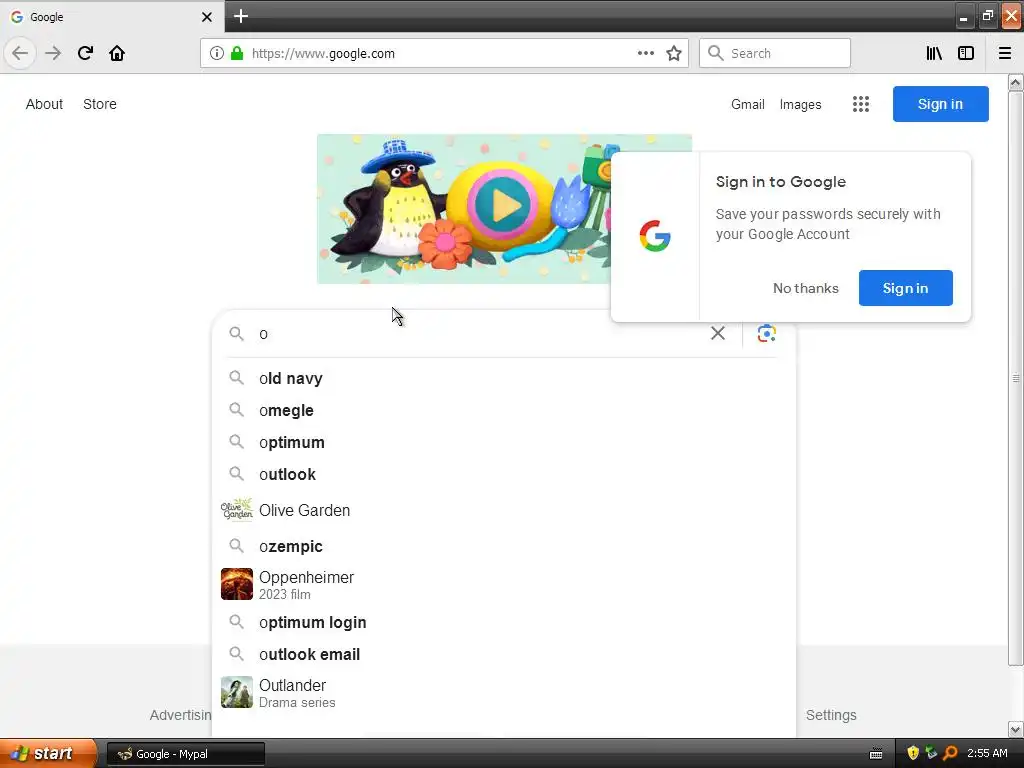Clear the search text with X
Screen dimensions: 1024x768
[718, 333]
